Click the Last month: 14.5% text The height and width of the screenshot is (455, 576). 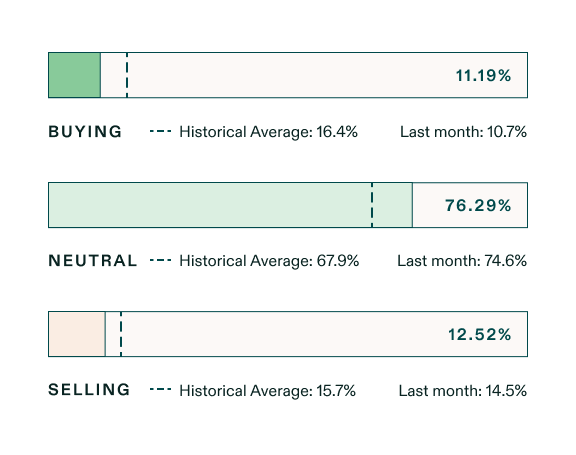[463, 391]
